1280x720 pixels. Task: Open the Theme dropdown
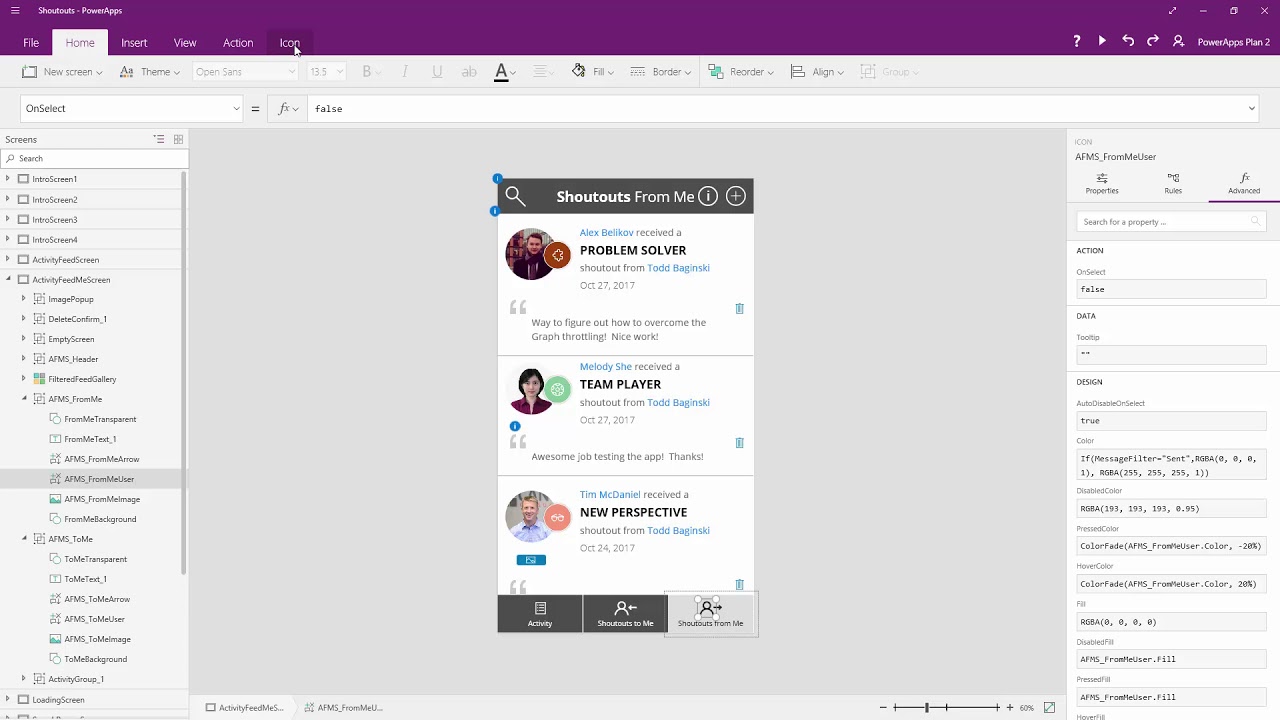pos(150,72)
